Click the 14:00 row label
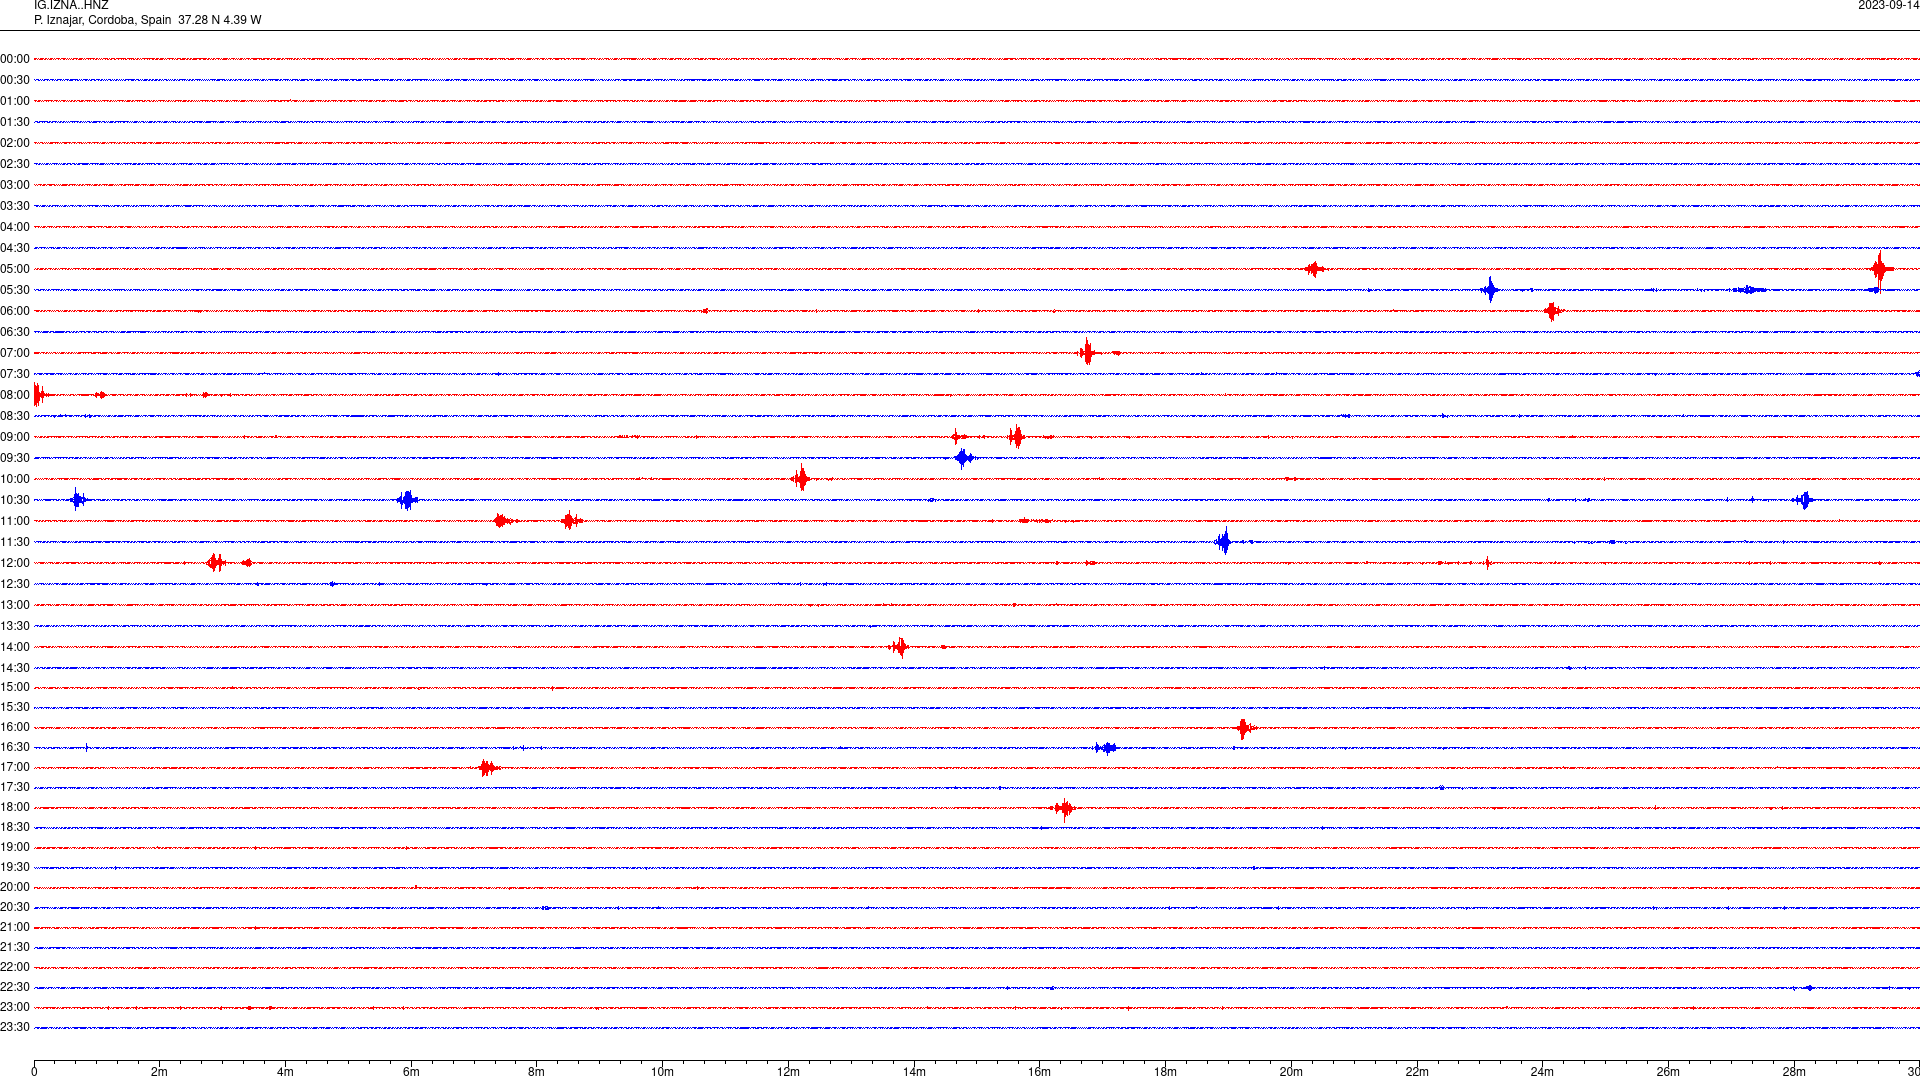This screenshot has width=1920, height=1080. [15, 647]
